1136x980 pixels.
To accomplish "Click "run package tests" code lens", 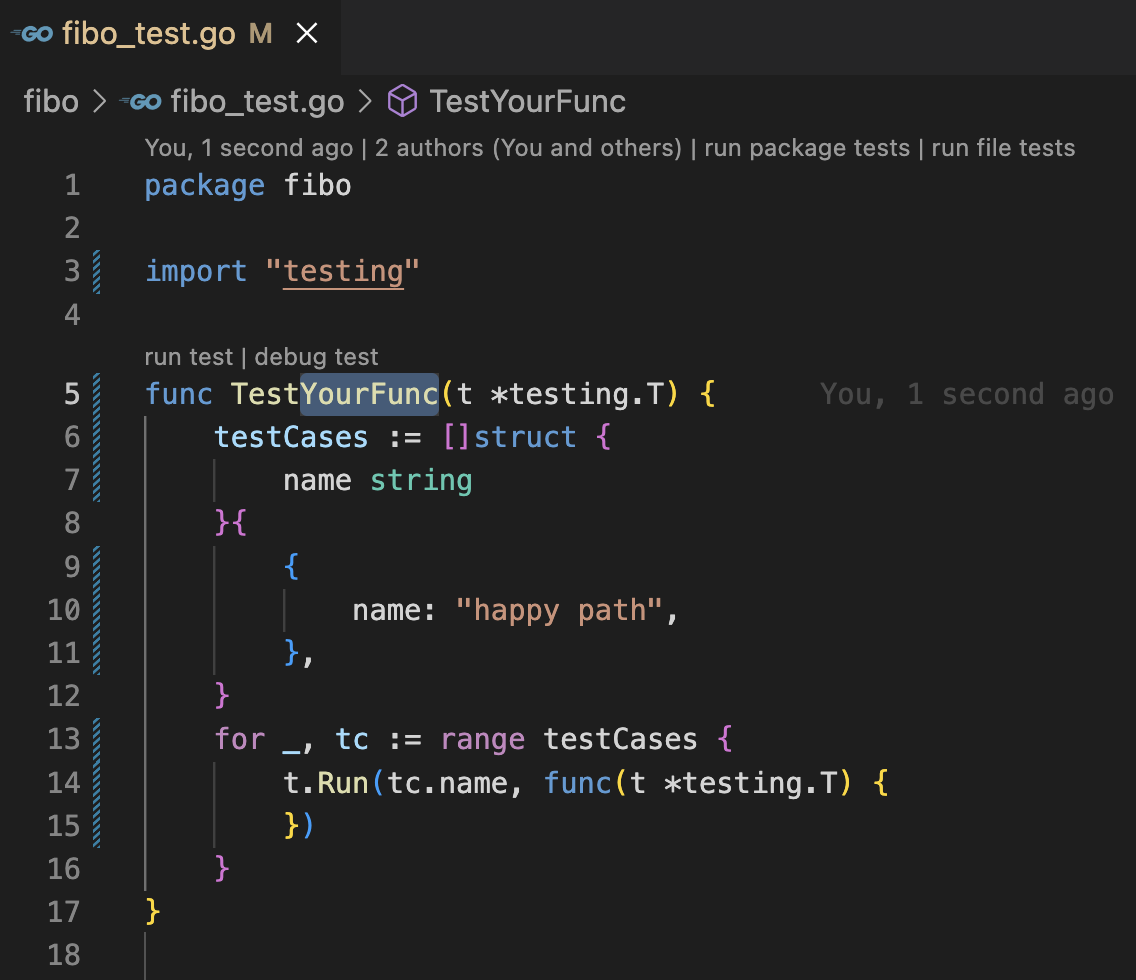I will pos(807,149).
